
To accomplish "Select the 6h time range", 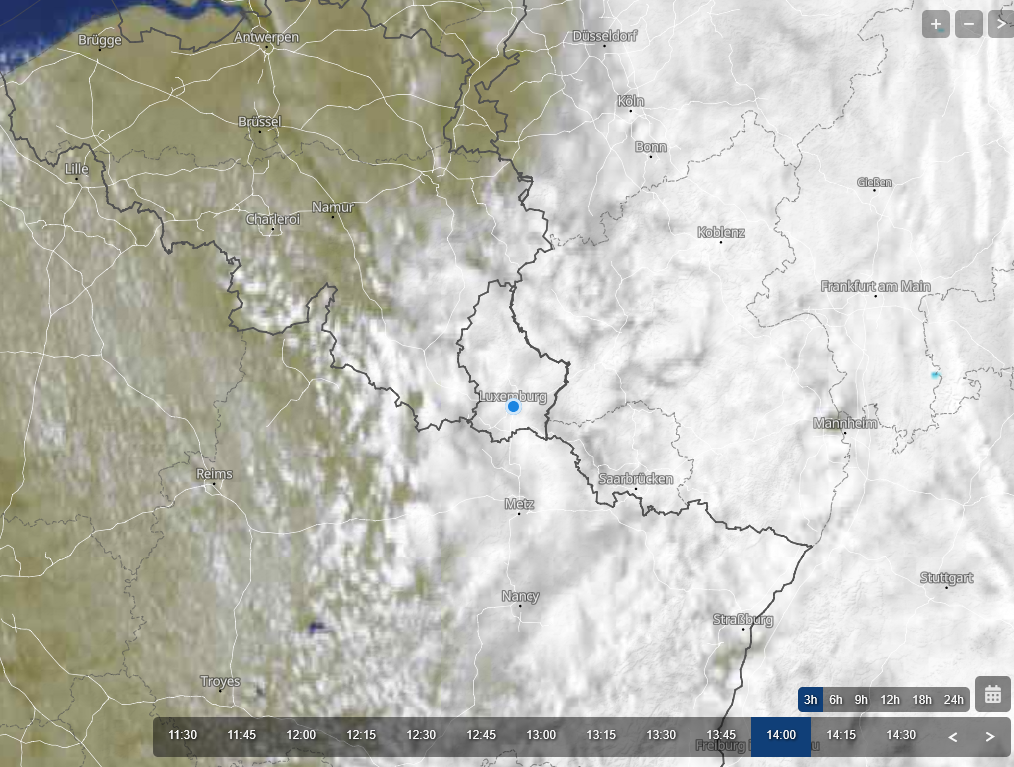I will pos(836,699).
